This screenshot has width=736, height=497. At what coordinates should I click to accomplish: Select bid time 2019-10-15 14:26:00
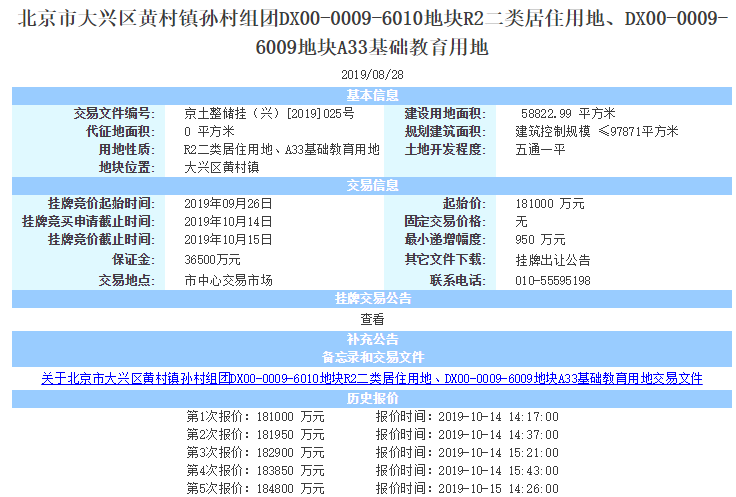498,489
